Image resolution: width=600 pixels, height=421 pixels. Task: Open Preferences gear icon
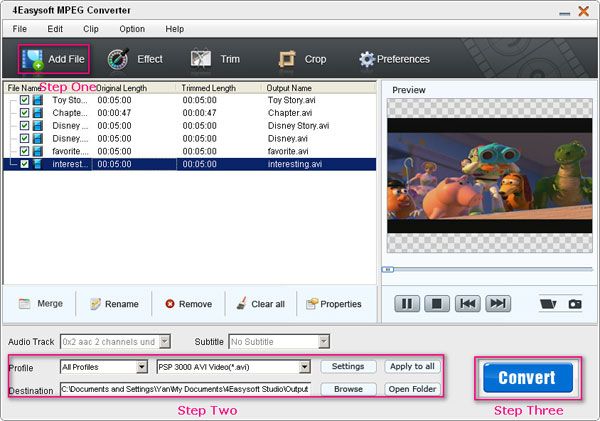(x=367, y=59)
